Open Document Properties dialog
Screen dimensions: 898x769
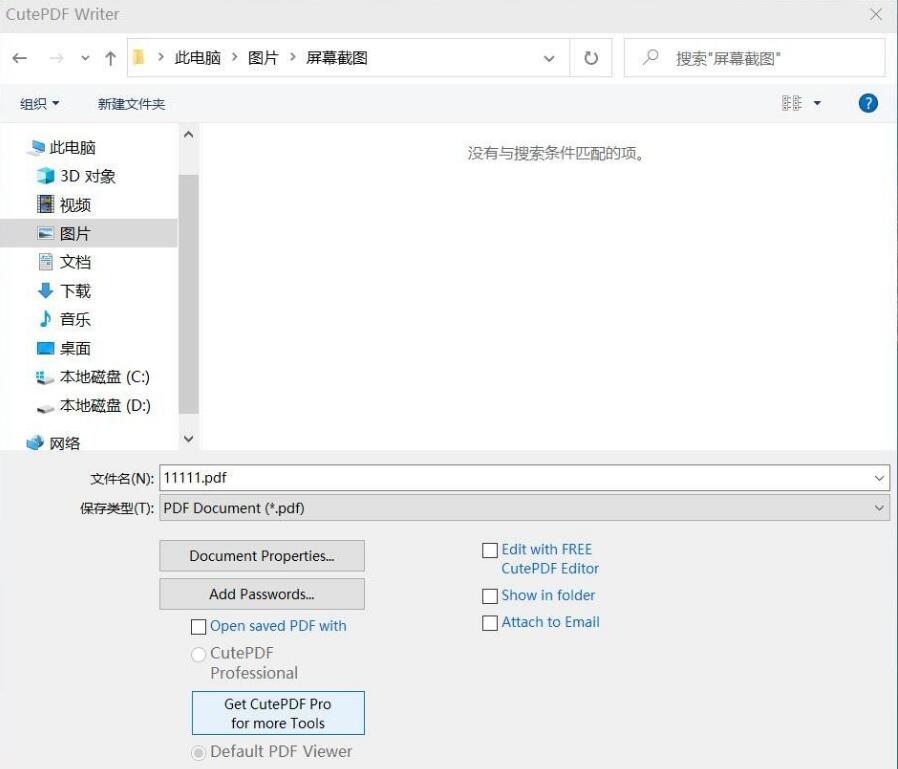(262, 555)
